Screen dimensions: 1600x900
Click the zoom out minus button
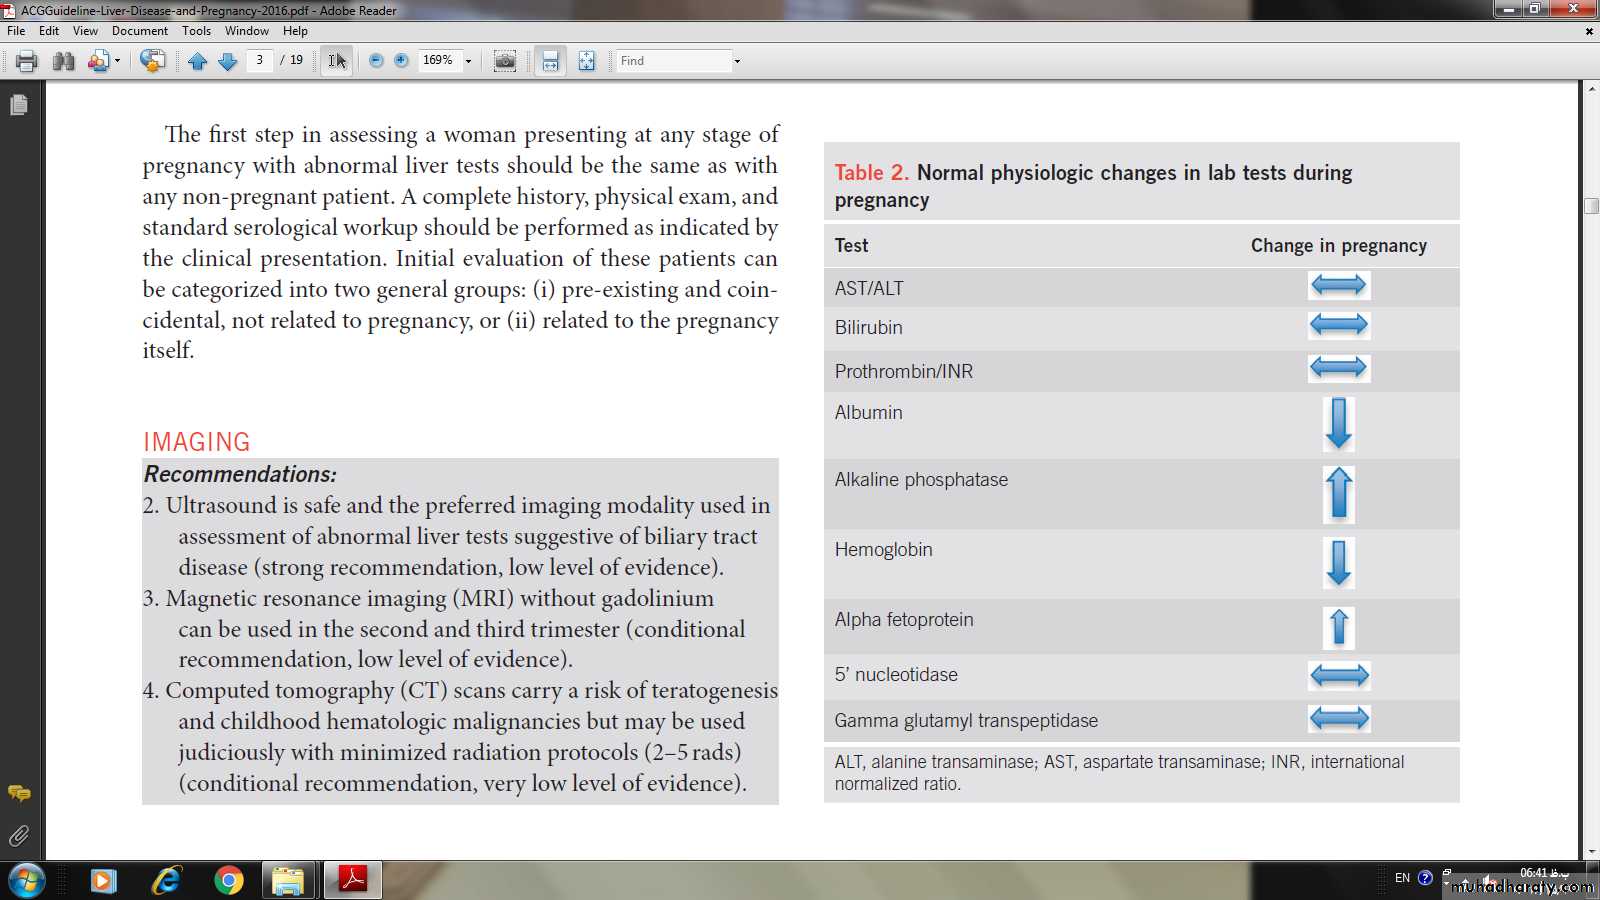click(x=376, y=61)
